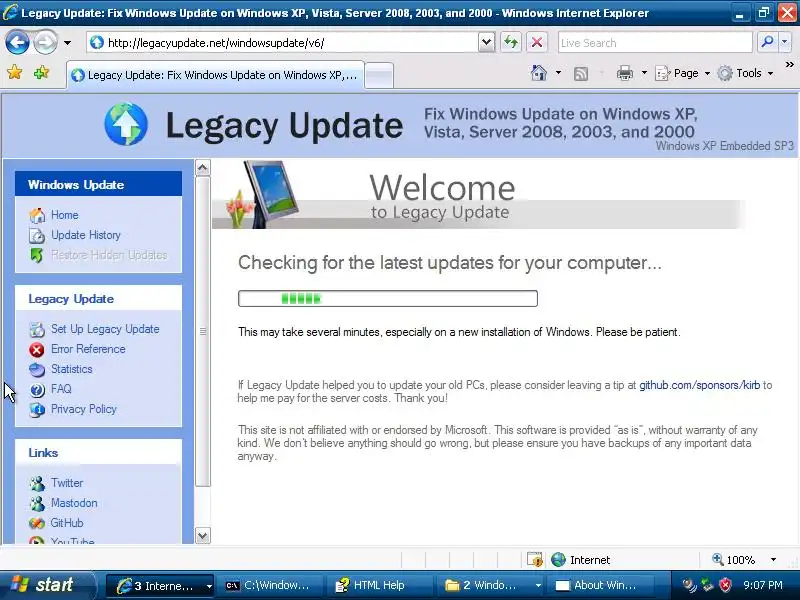The width and height of the screenshot is (800, 600).
Task: Click the Legacy Update globe logo
Action: [126, 124]
